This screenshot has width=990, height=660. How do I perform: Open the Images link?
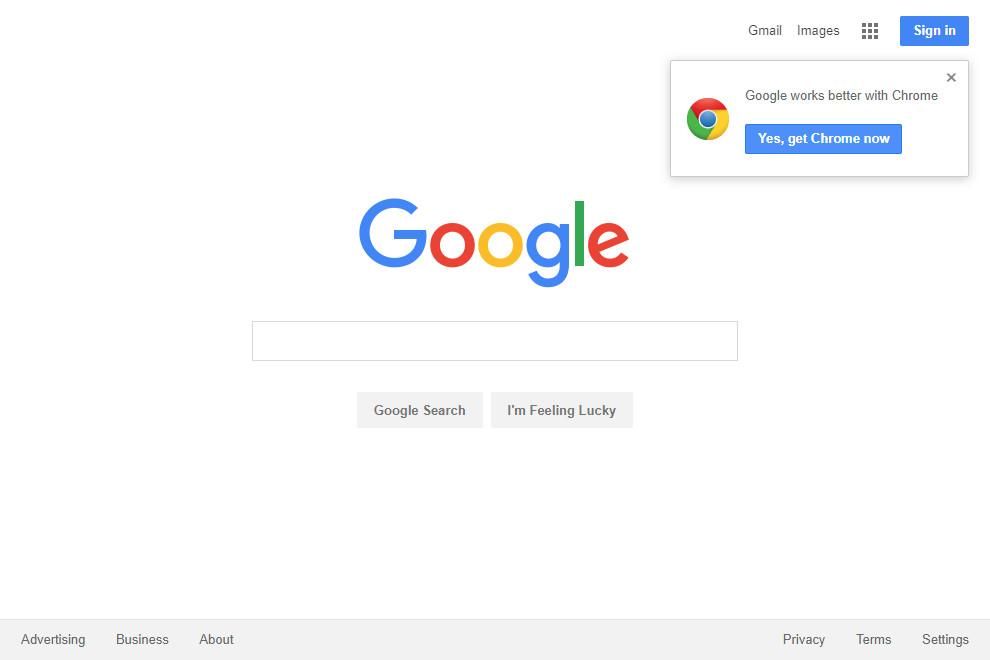818,31
